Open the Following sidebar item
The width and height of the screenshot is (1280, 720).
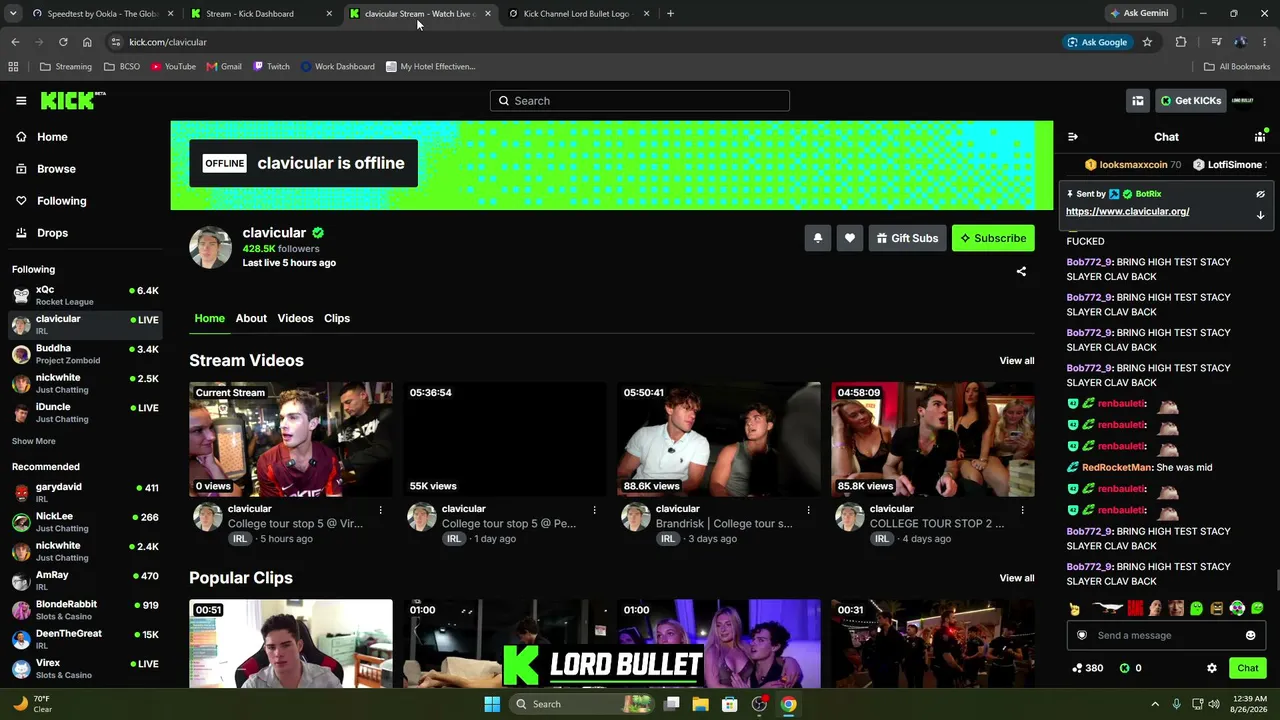click(x=61, y=201)
